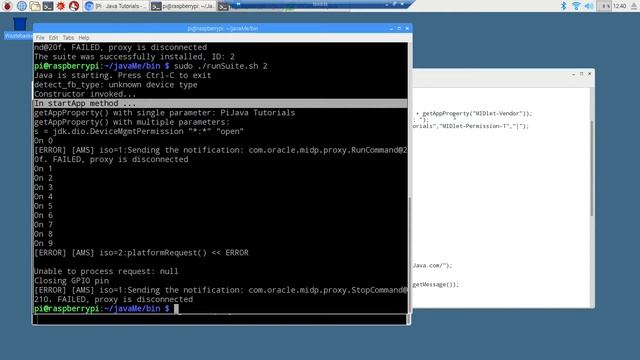Click the 'sudo ./runSuite.sh 2' command text

click(x=220, y=66)
